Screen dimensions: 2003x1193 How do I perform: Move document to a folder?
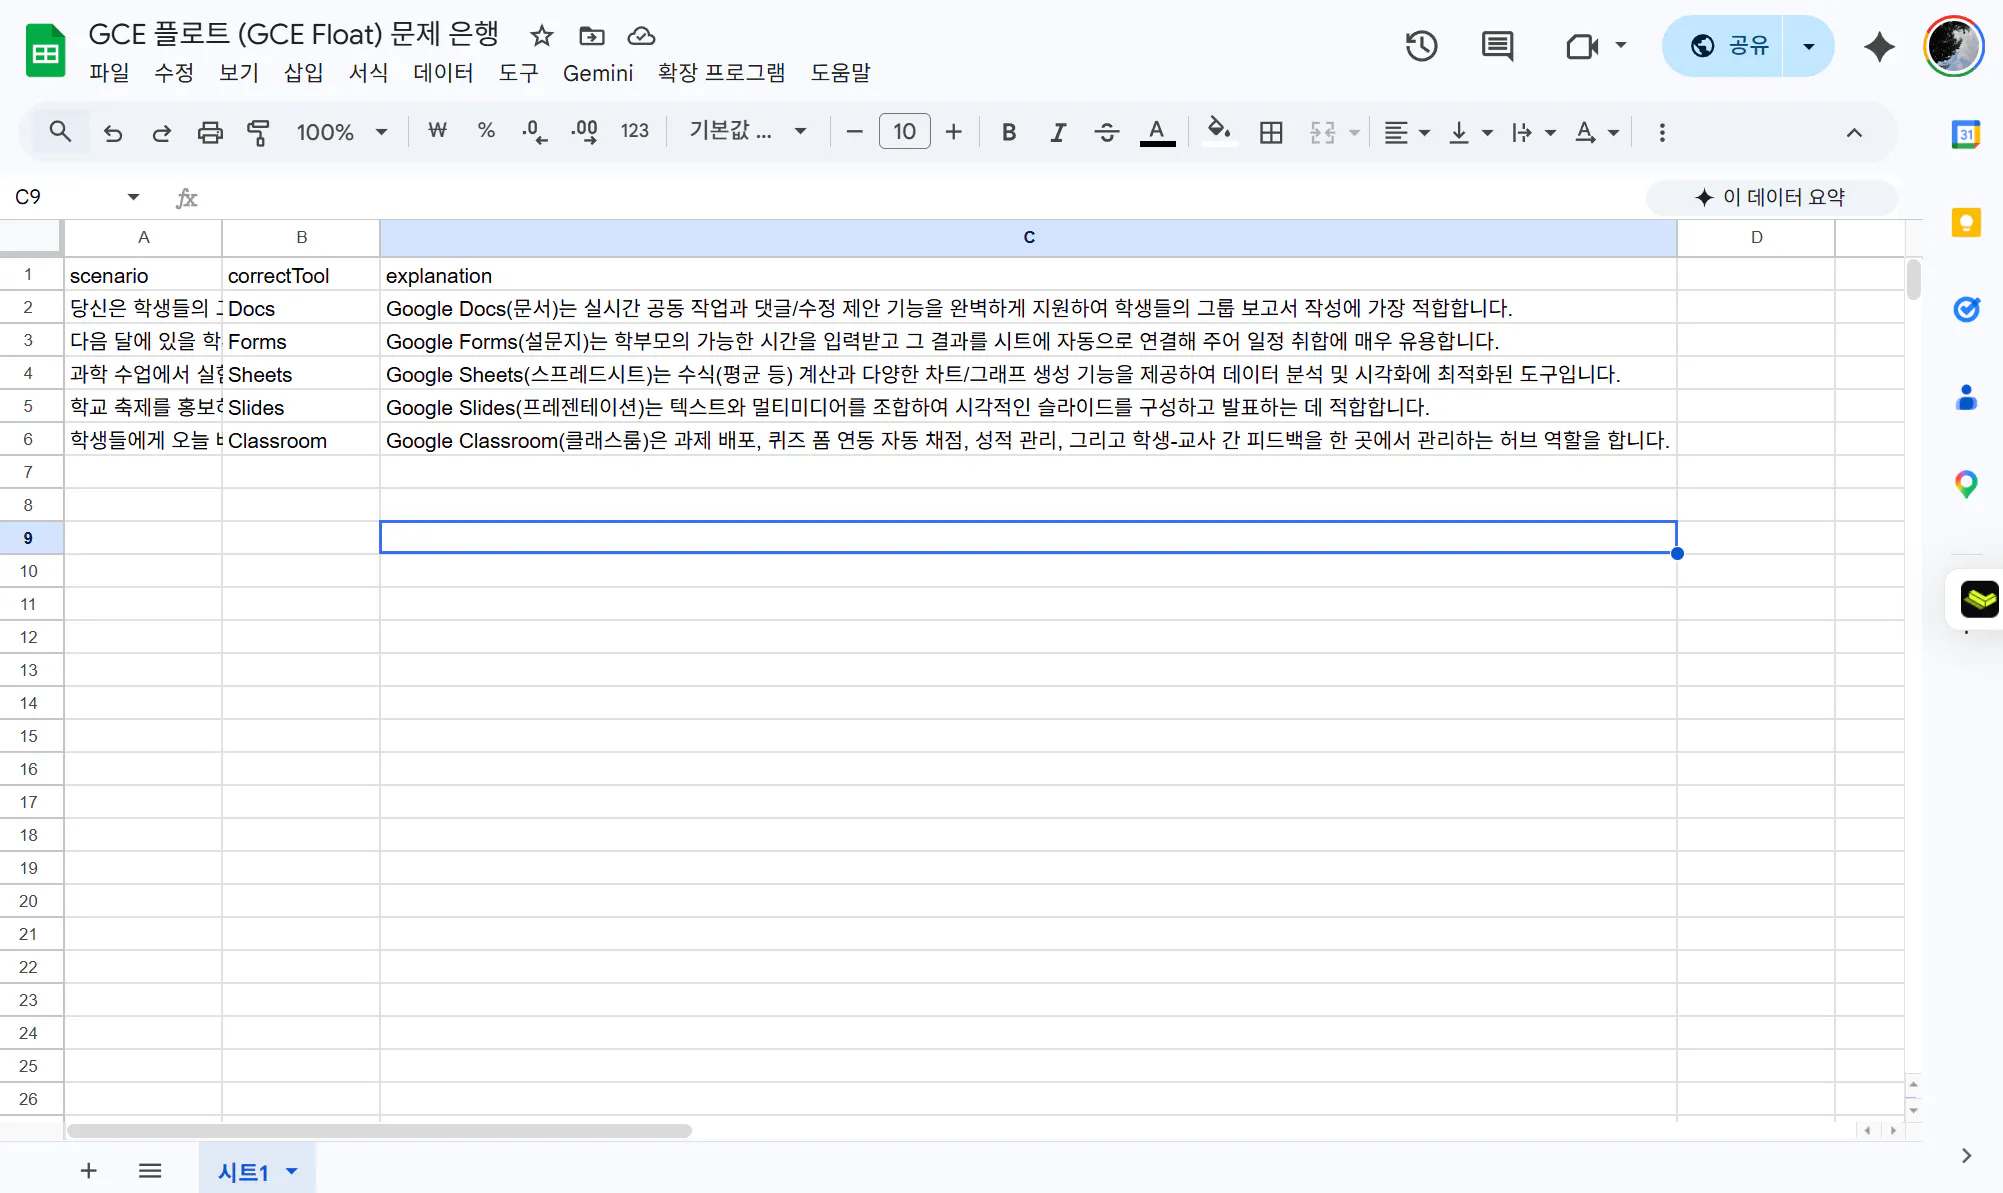click(x=592, y=36)
